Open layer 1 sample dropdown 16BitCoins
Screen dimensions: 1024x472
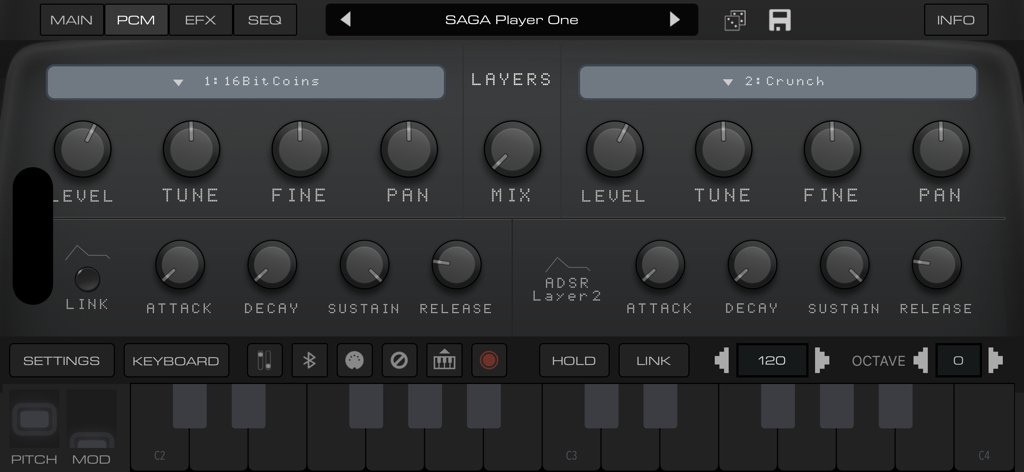tap(246, 82)
